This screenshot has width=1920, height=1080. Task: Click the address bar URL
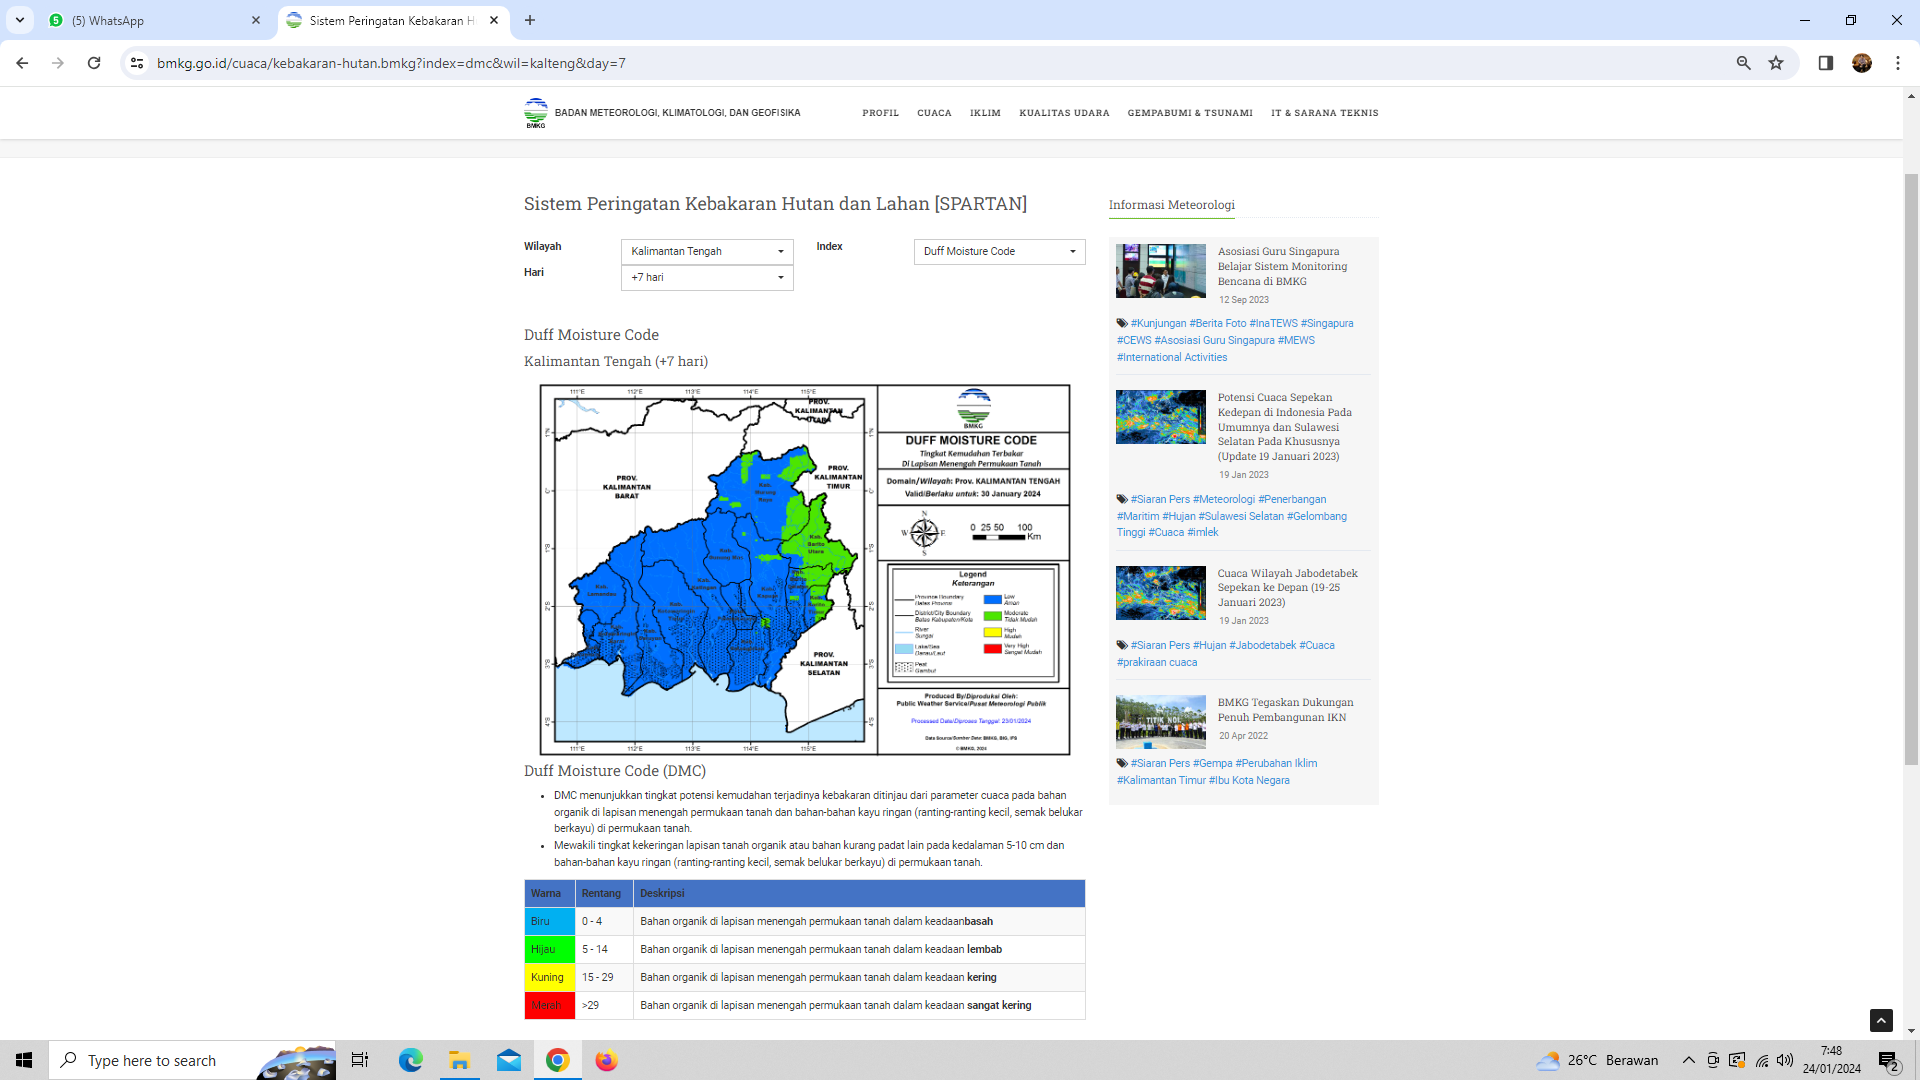pyautogui.click(x=391, y=63)
